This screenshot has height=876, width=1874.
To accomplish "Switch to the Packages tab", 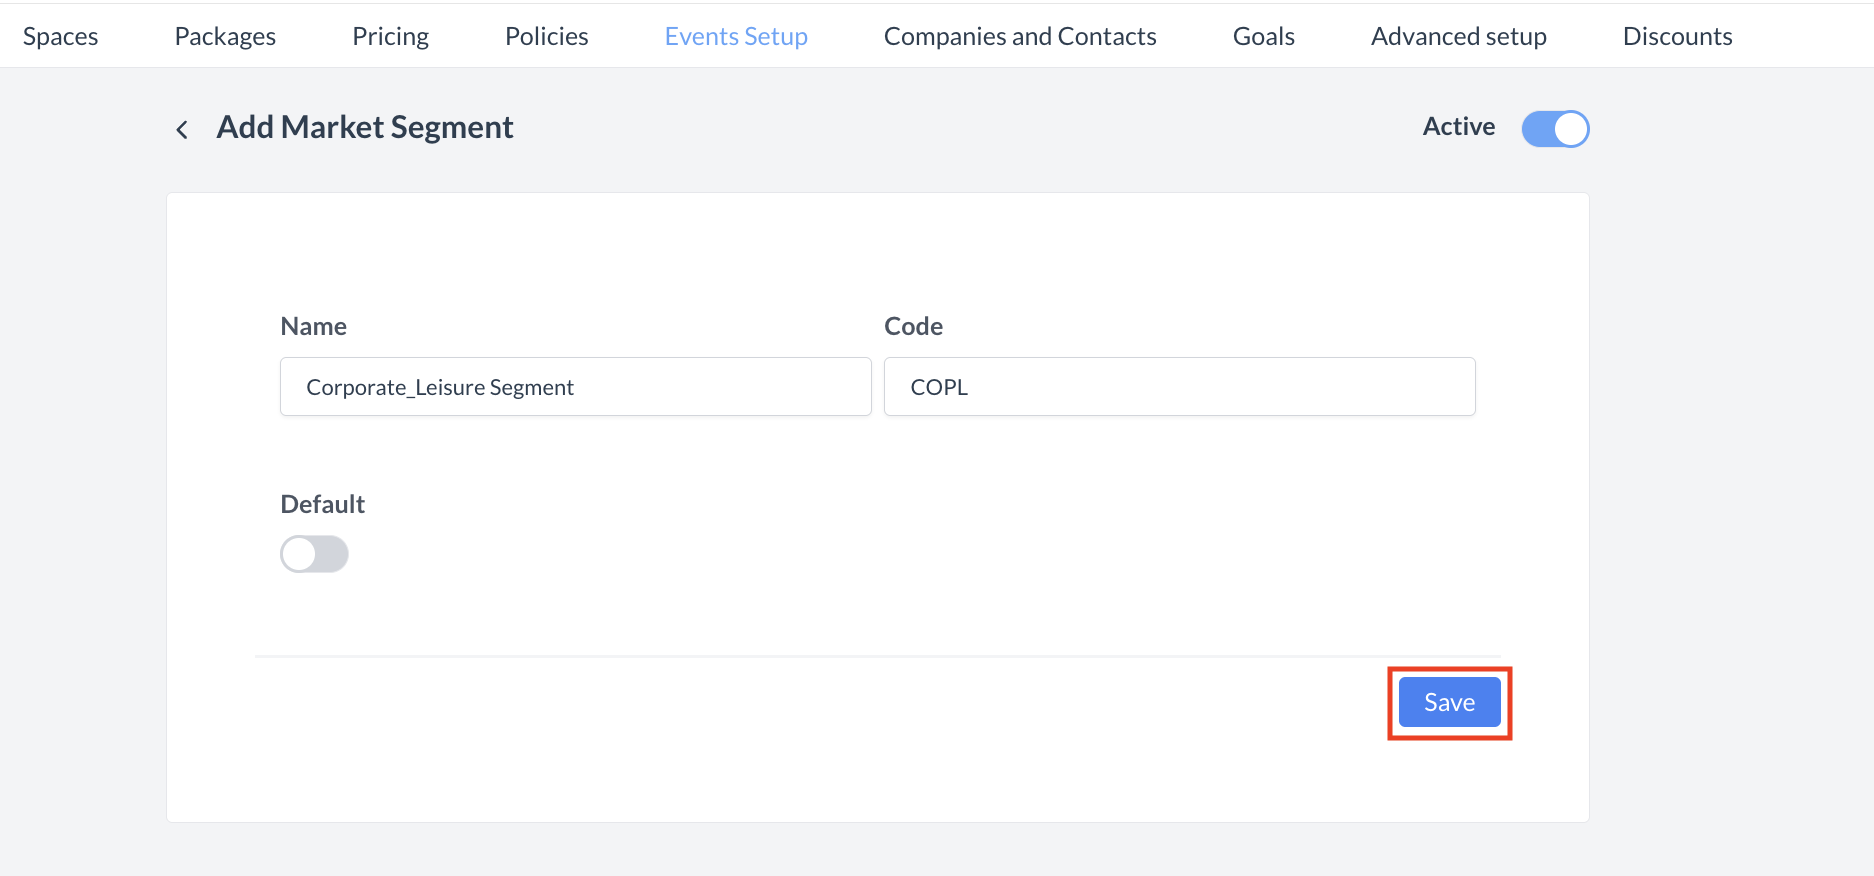I will pos(225,37).
